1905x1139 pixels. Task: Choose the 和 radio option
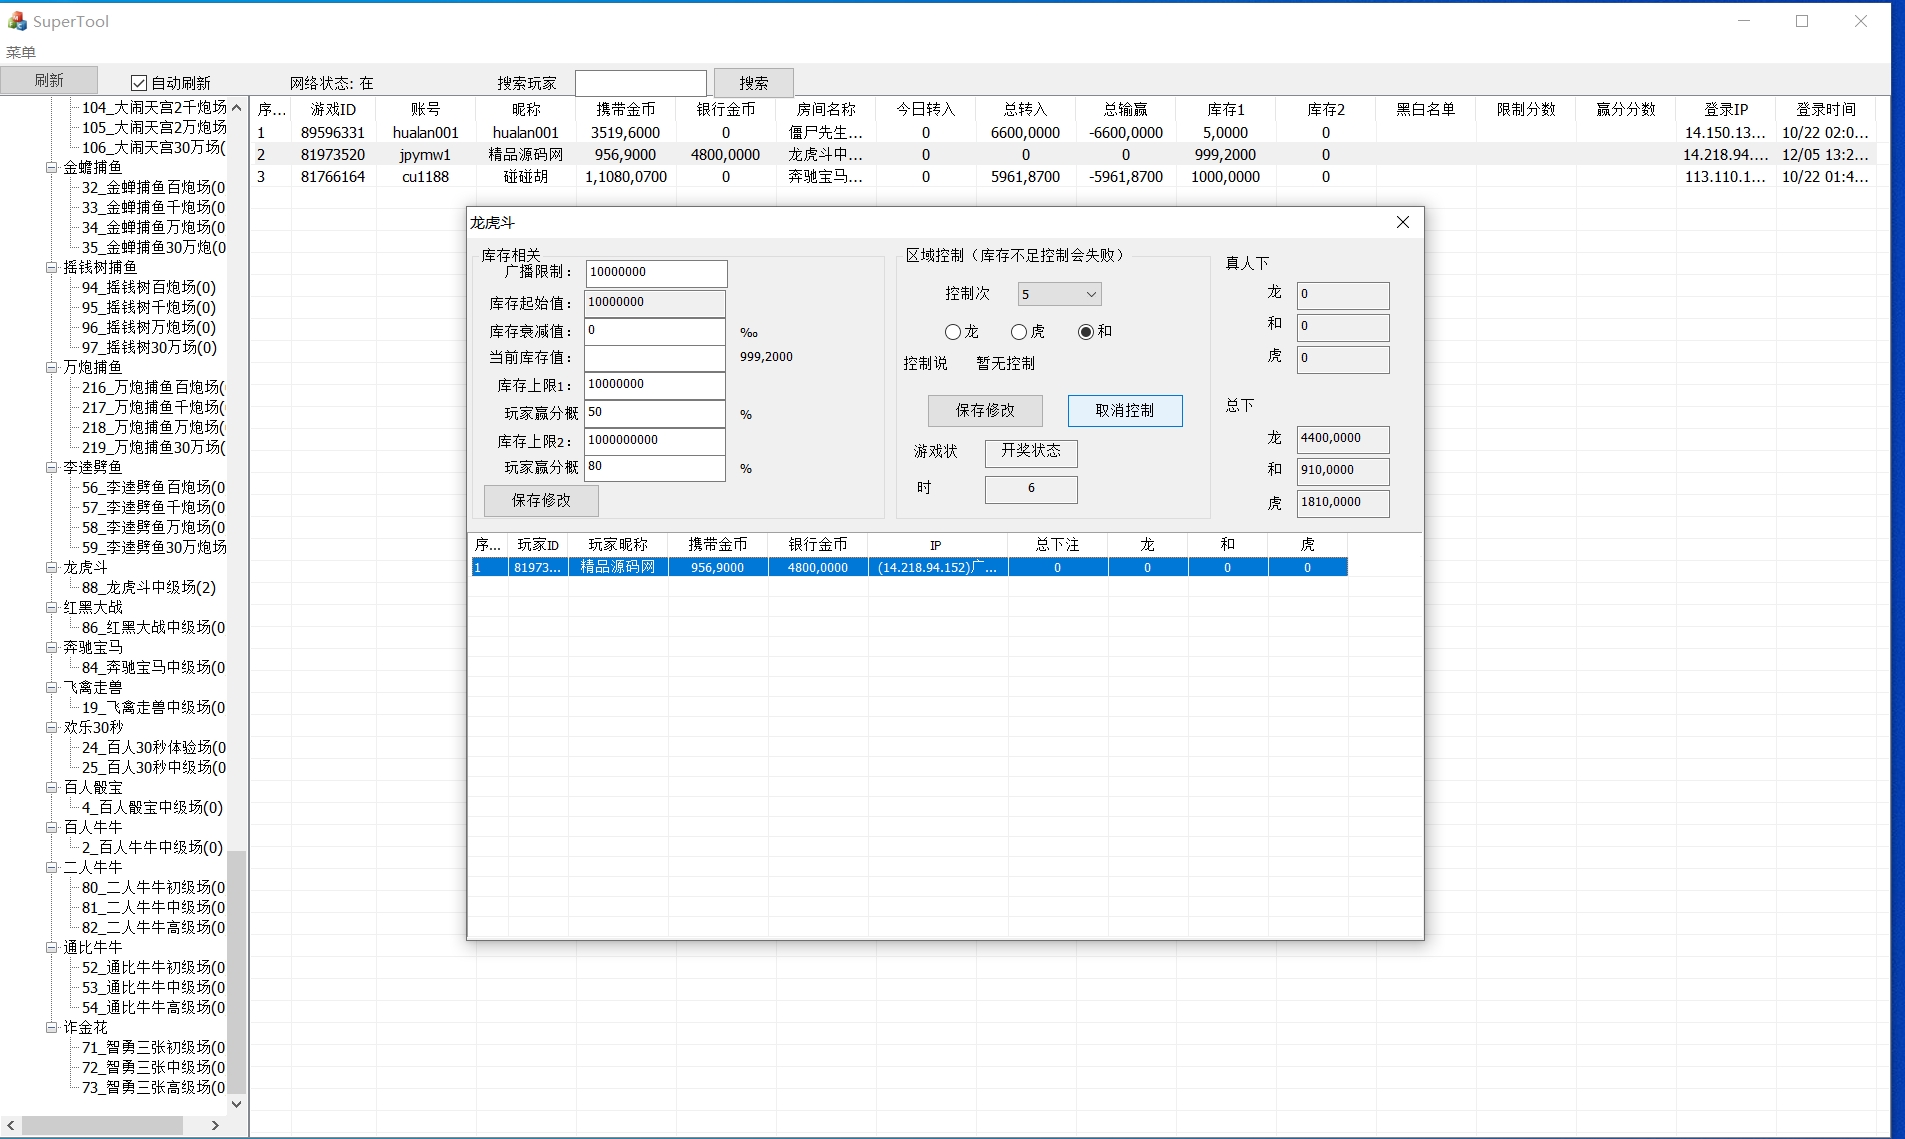click(x=1085, y=332)
